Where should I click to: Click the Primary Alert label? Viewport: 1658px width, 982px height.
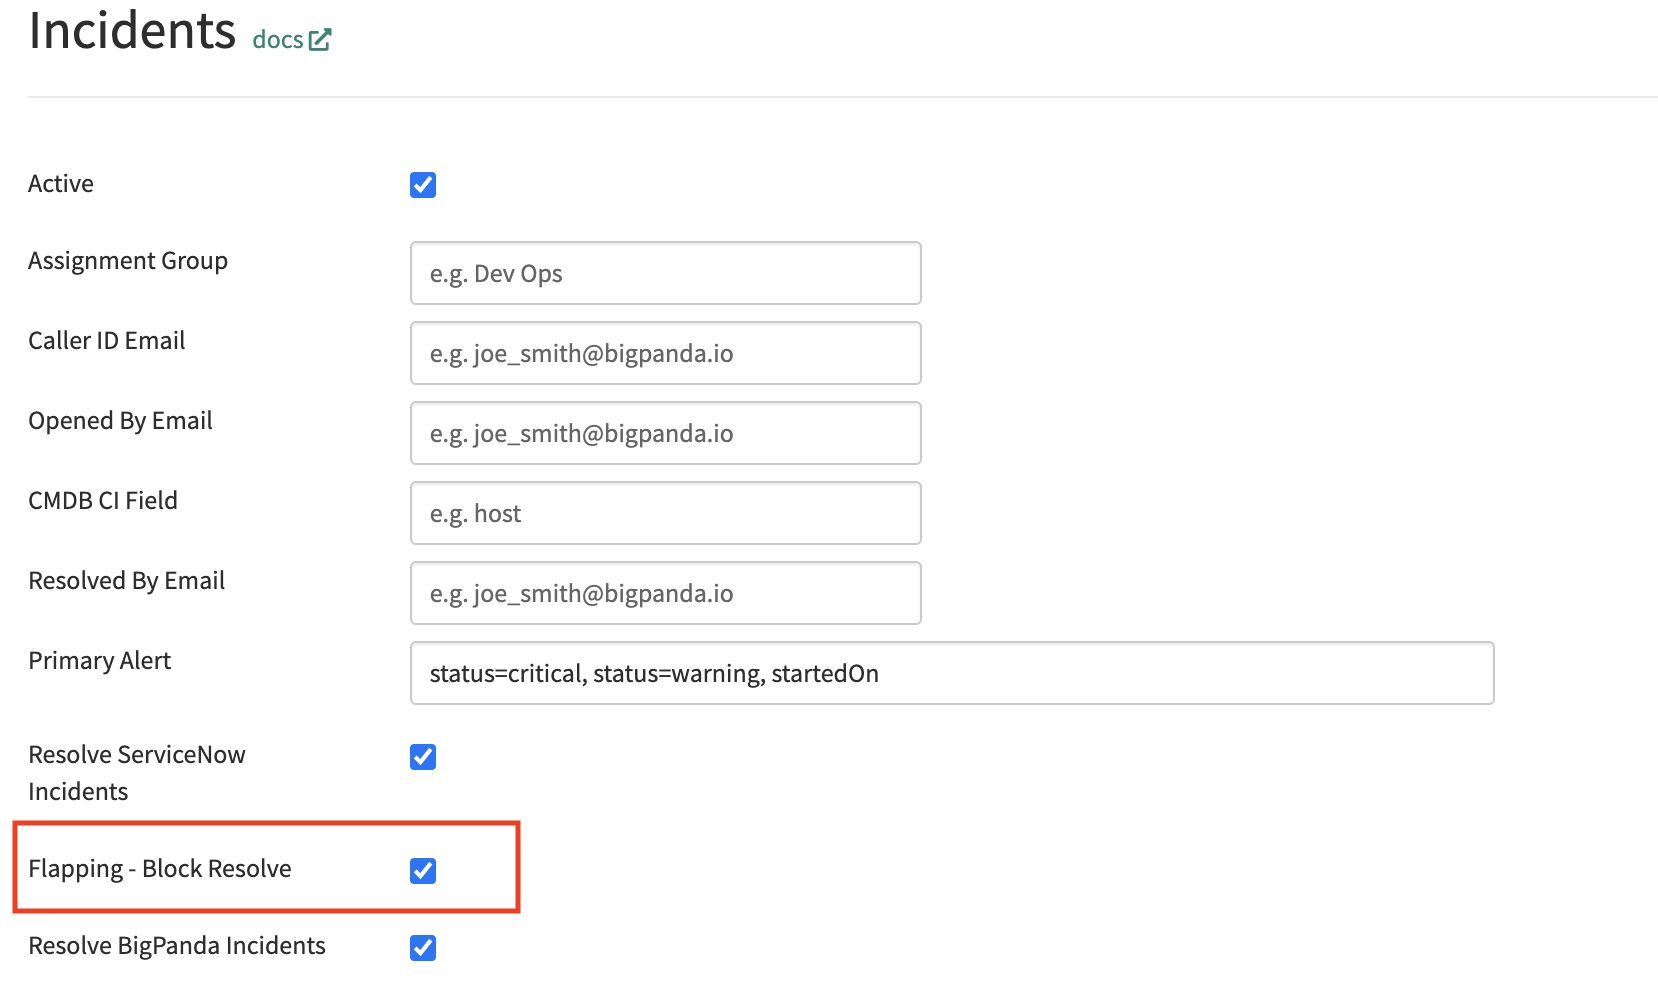tap(100, 661)
